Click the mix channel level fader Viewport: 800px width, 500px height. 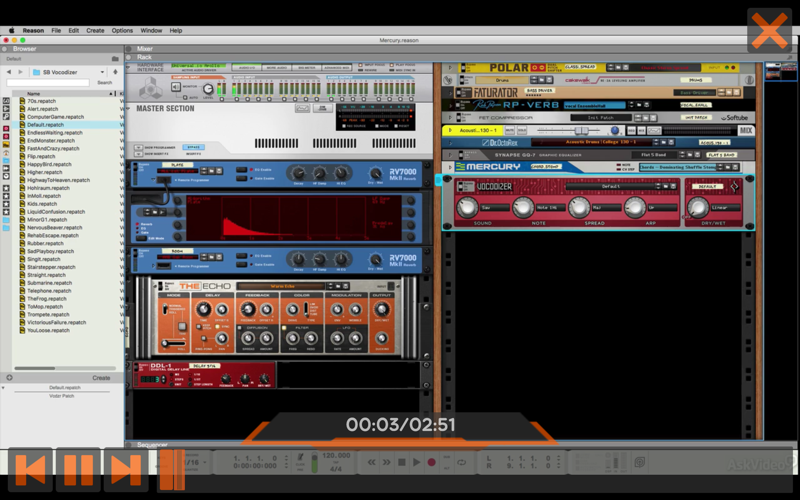pyautogui.click(x=580, y=131)
